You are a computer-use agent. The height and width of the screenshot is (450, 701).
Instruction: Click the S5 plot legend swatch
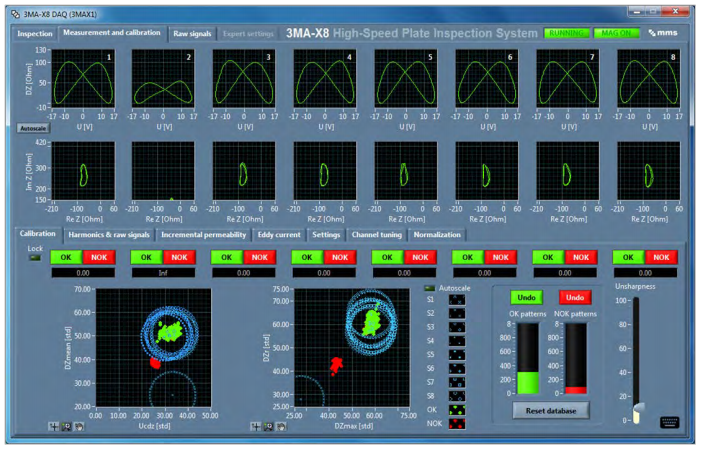[456, 355]
